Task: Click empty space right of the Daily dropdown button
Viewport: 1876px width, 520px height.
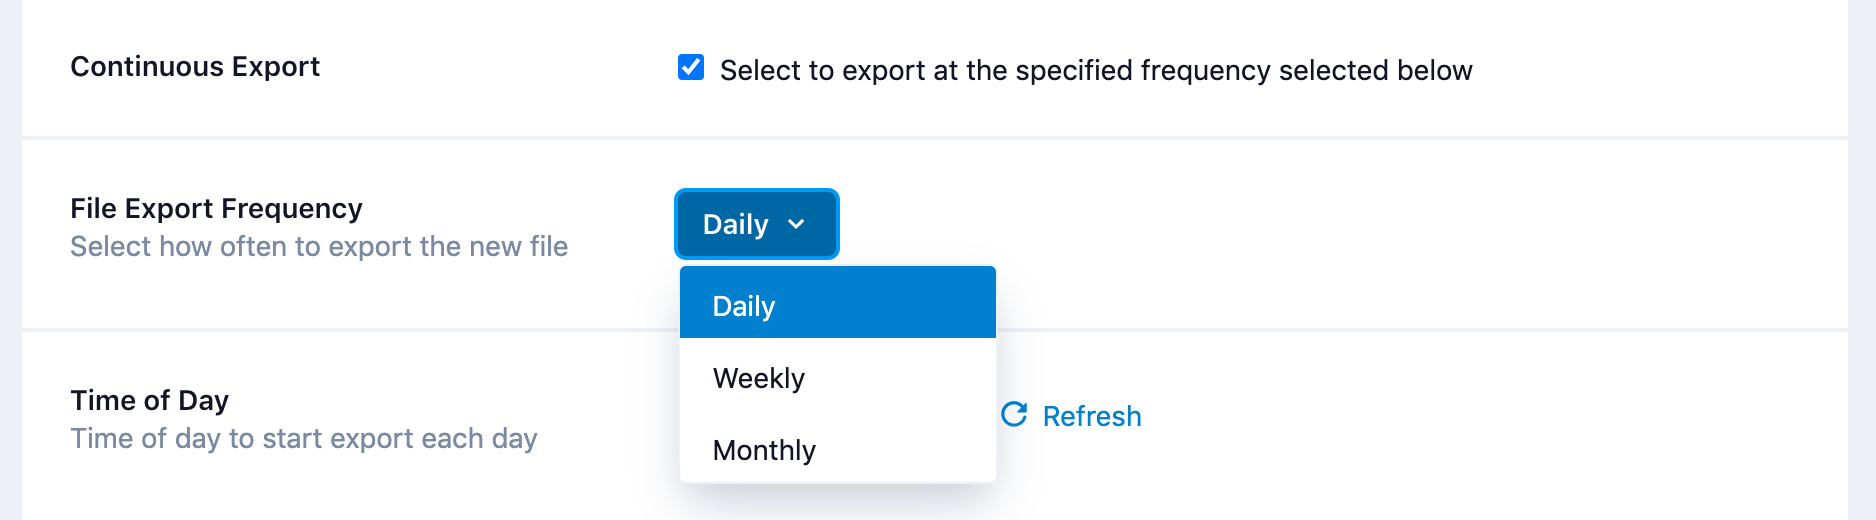Action: tap(1300, 224)
